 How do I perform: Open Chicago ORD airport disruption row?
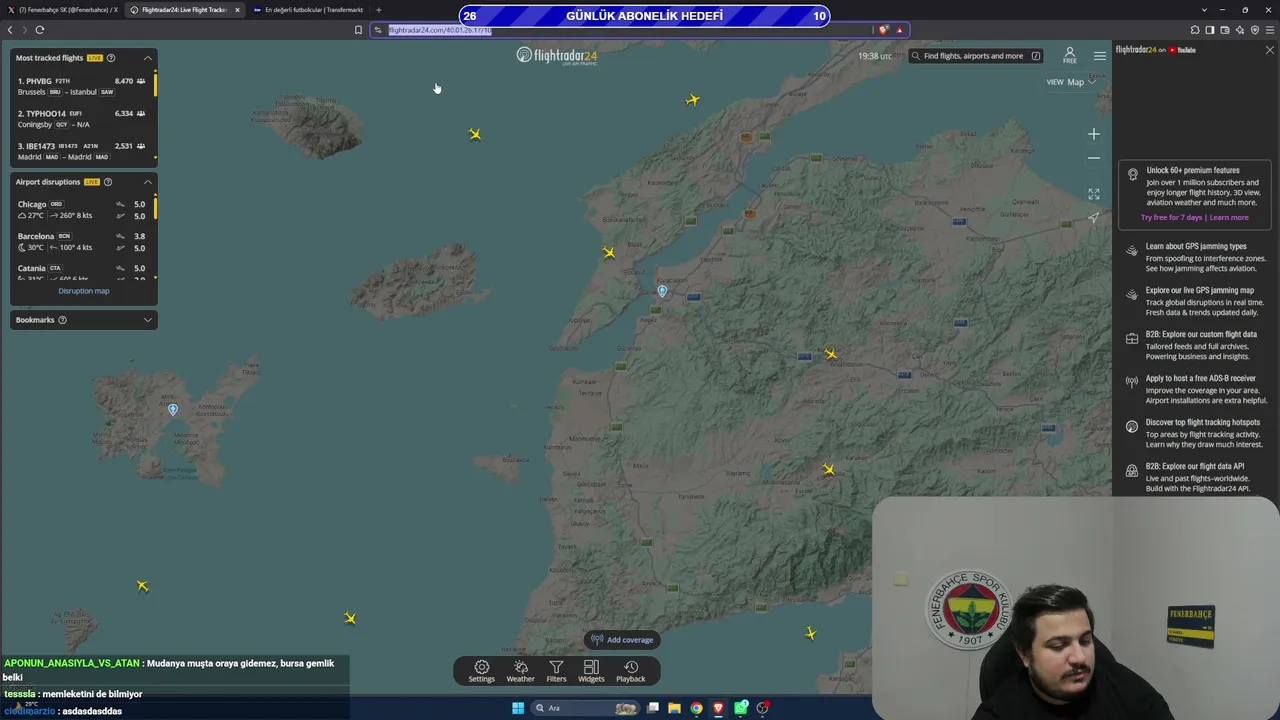[x=82, y=210]
